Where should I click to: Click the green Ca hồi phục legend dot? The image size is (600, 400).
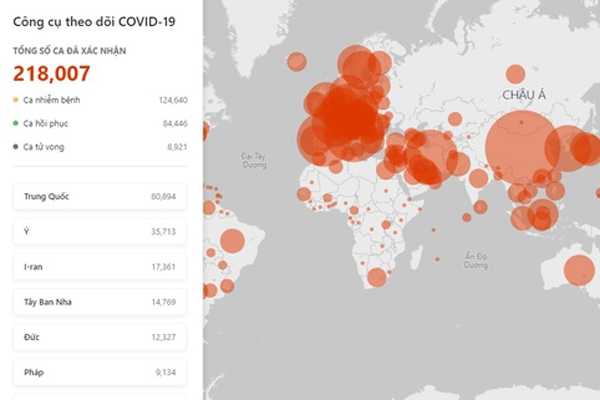(15, 123)
